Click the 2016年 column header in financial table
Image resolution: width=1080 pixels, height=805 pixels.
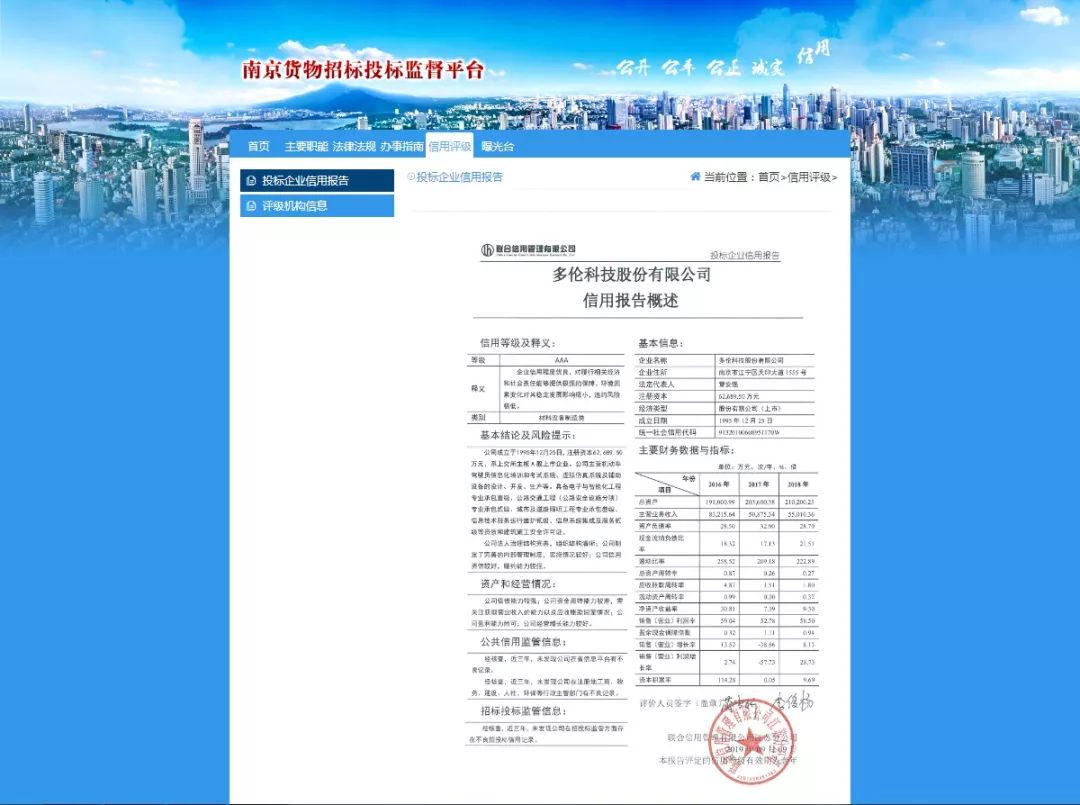pos(721,484)
